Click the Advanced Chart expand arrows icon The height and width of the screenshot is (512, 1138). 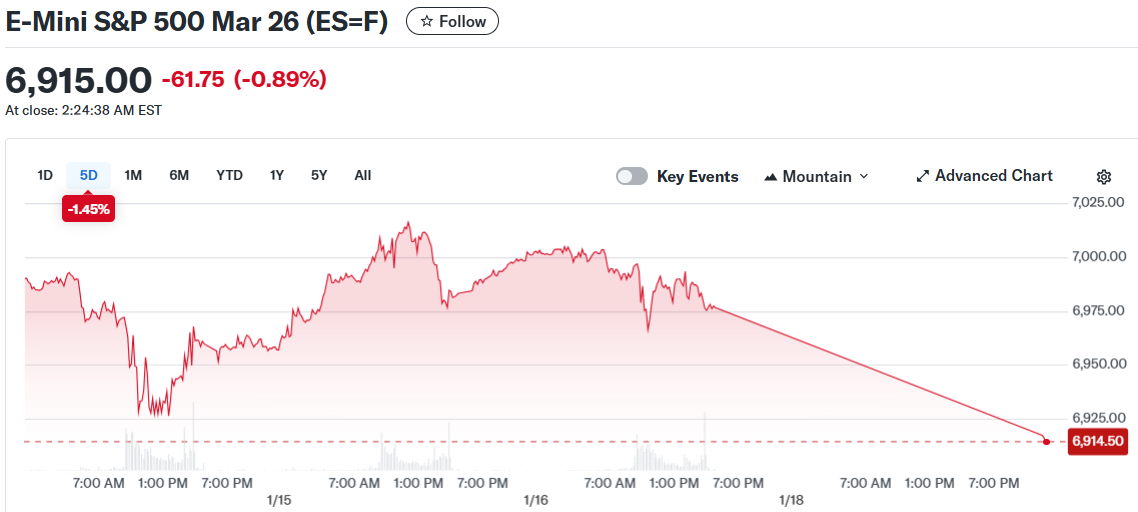[923, 176]
